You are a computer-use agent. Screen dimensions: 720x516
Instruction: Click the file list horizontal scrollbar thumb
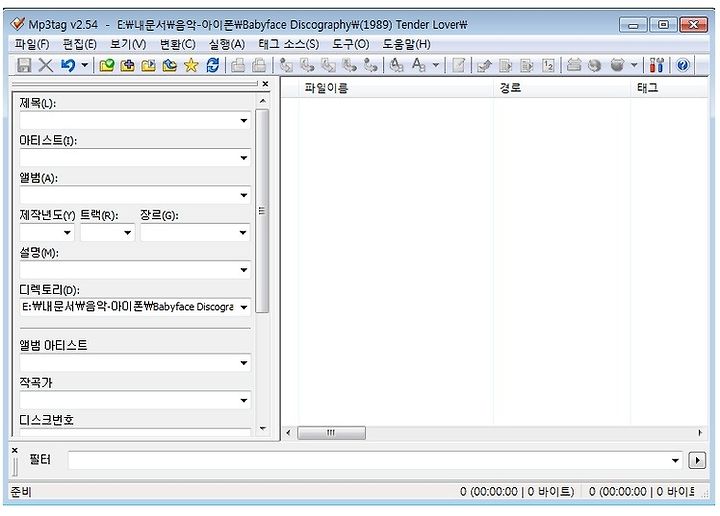(332, 432)
